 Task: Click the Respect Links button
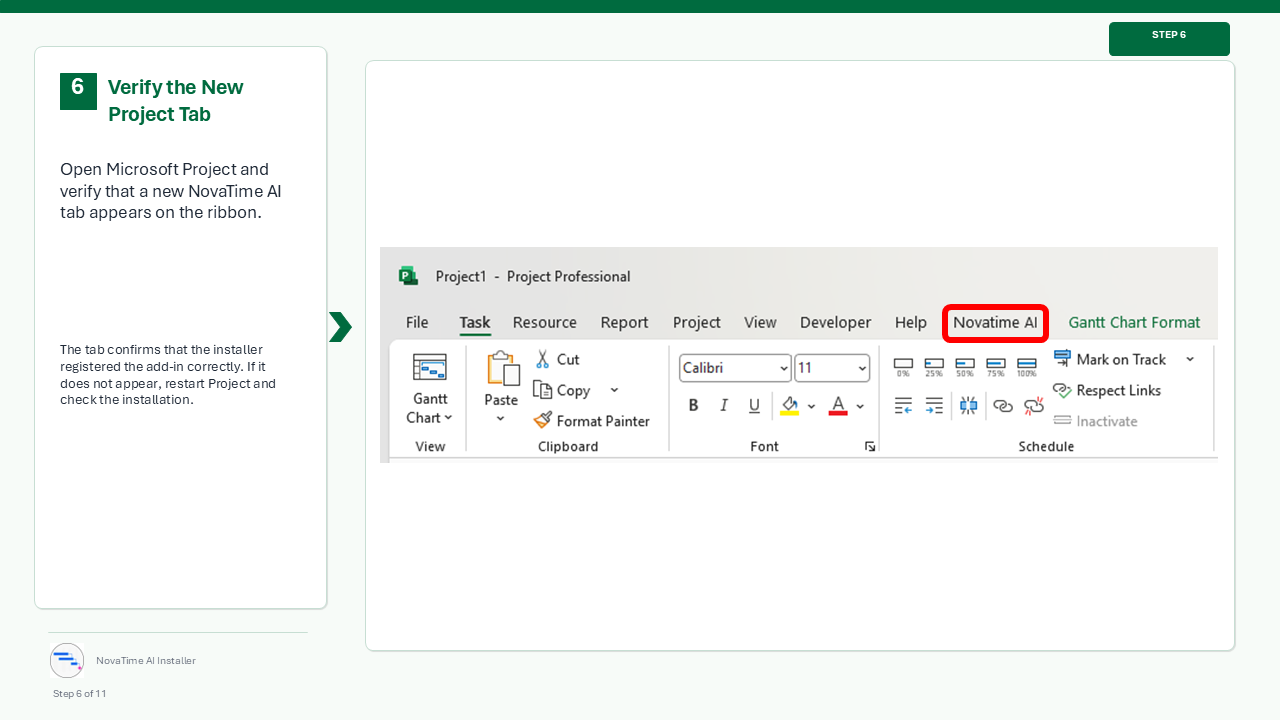[1107, 390]
